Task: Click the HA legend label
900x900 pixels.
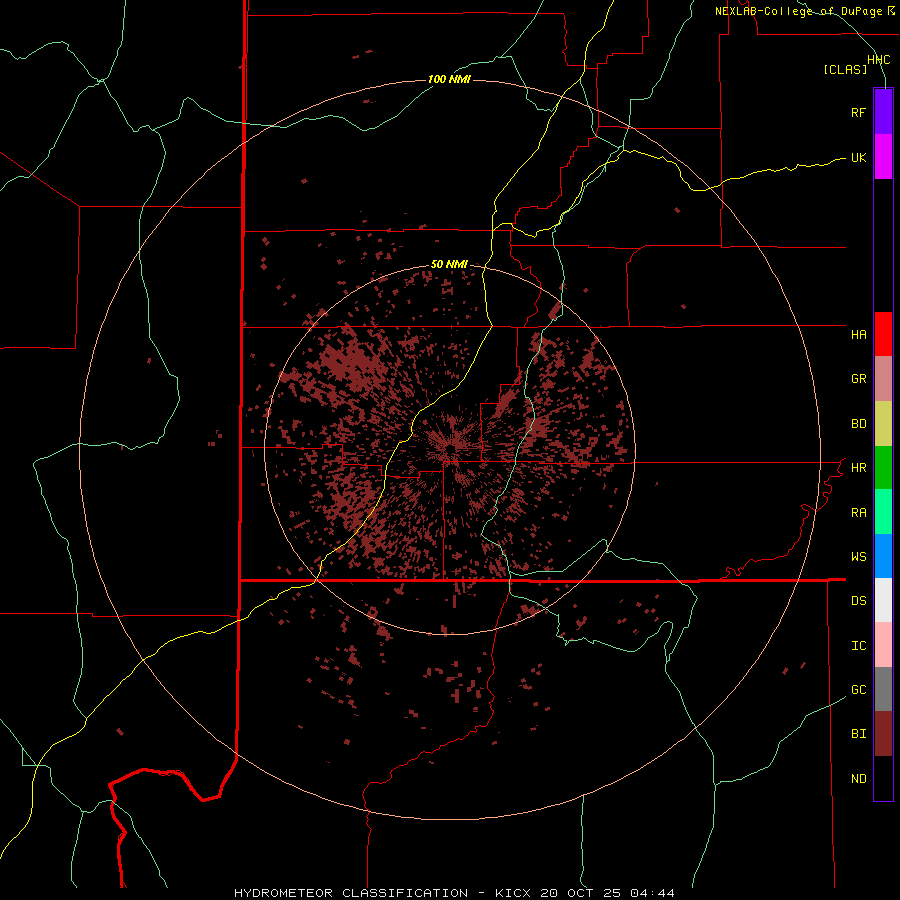Action: (x=858, y=334)
